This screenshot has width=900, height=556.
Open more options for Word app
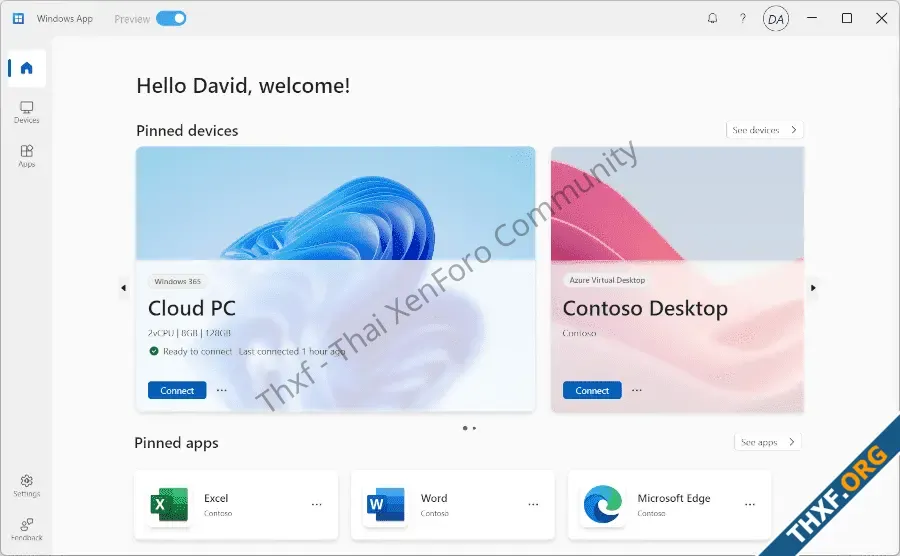click(x=533, y=504)
